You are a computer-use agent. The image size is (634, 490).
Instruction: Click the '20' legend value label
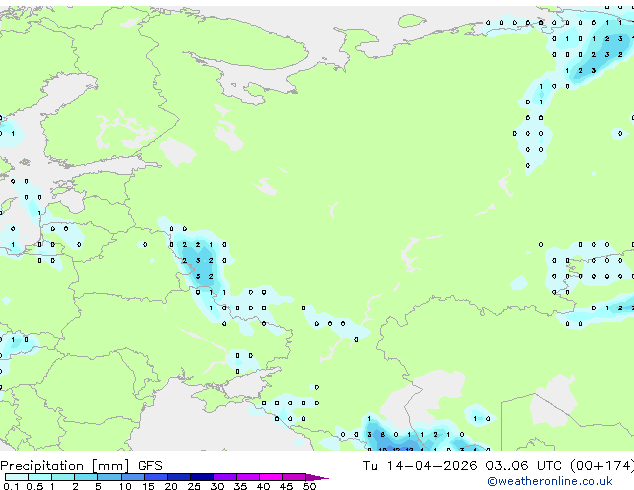[x=171, y=486]
